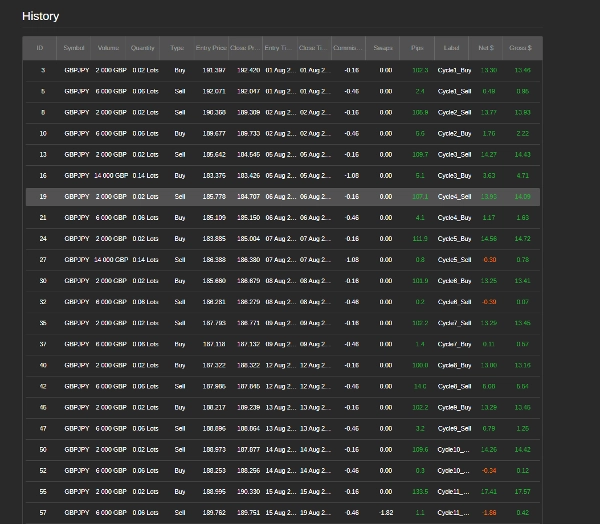Click the truncated Entry Time column header
Screen dimensions: 600x524
280,48
